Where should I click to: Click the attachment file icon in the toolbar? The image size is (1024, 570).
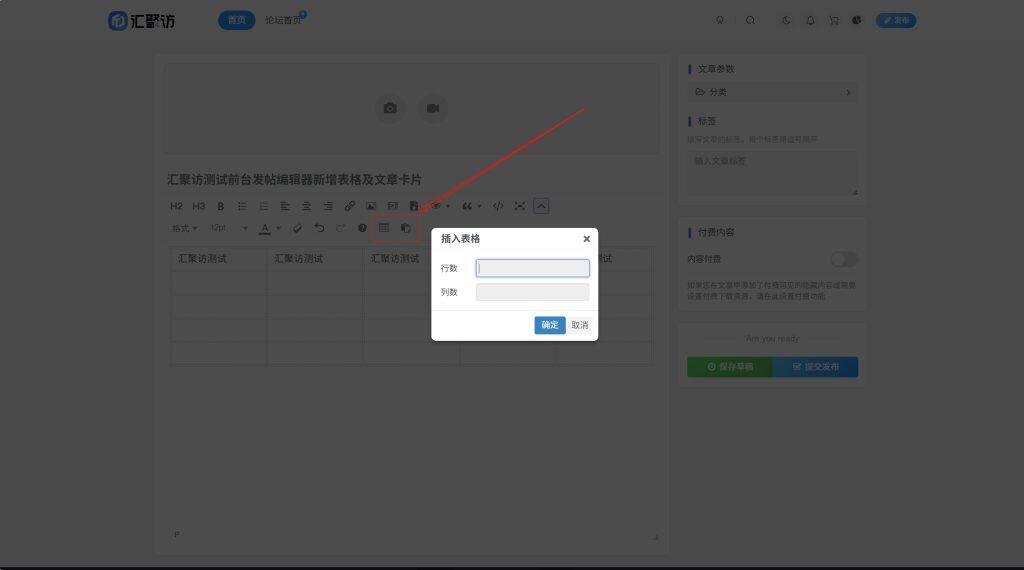tap(413, 206)
